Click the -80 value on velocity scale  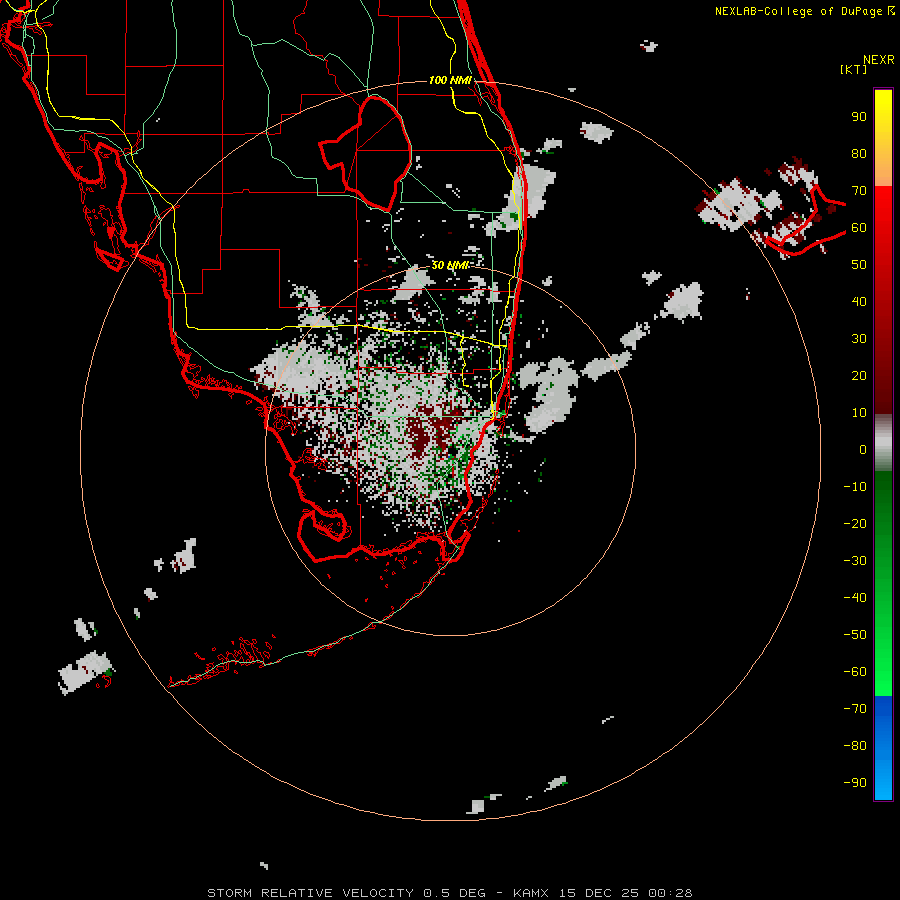(x=855, y=746)
